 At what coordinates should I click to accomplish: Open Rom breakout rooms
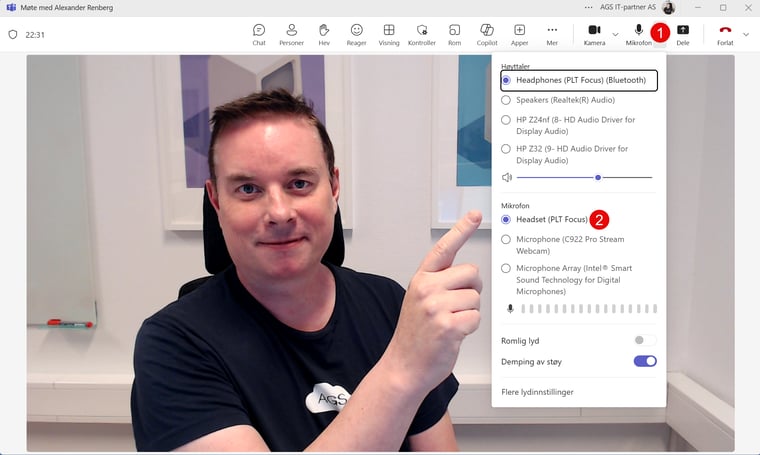[x=454, y=34]
